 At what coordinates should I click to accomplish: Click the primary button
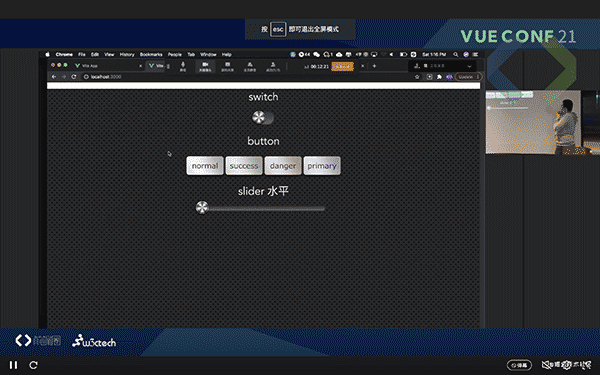coord(322,166)
